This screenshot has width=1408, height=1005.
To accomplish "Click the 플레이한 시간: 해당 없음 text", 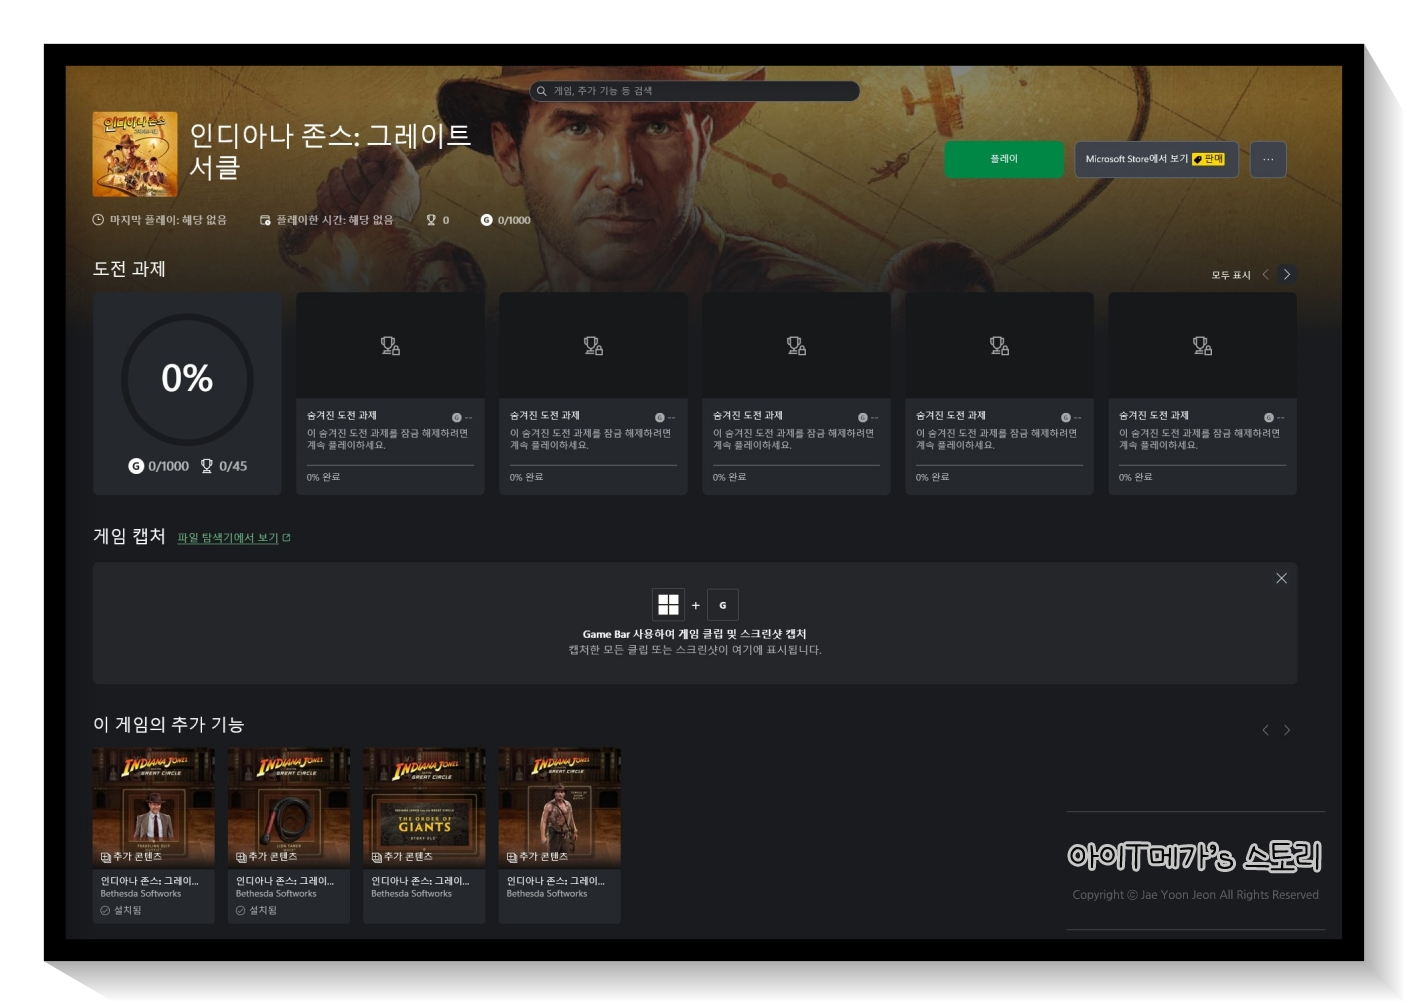I will (334, 220).
